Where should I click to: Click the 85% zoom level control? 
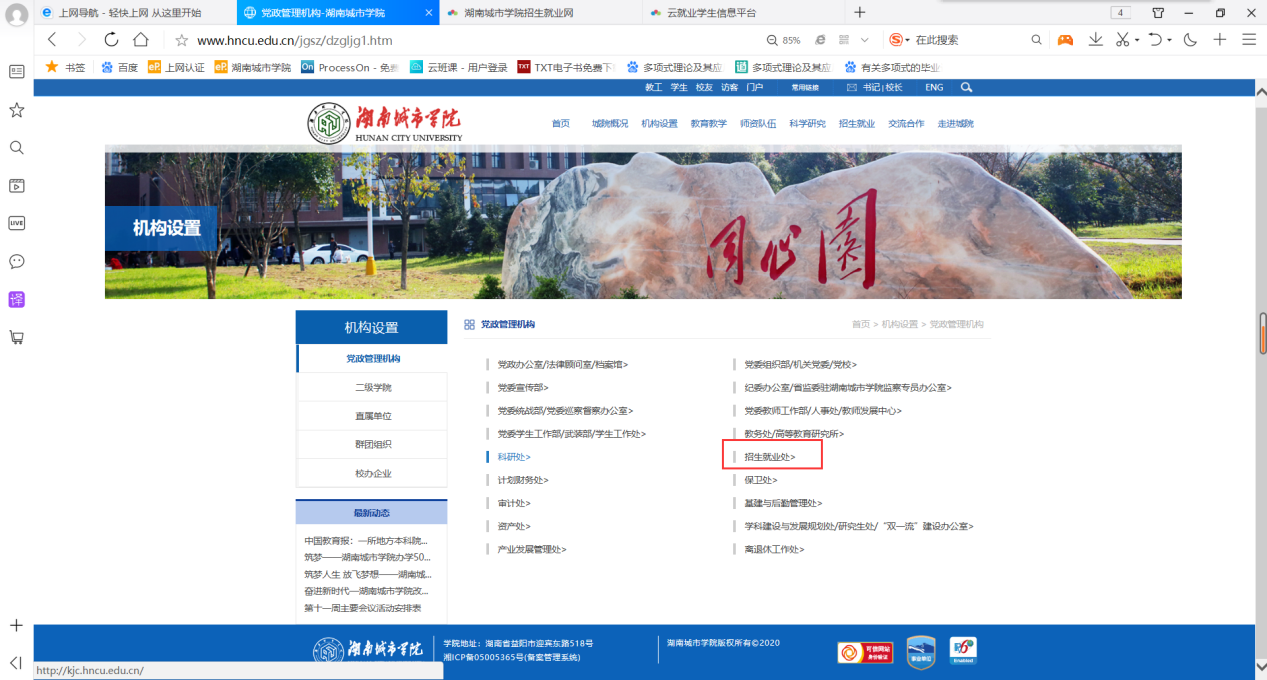[x=784, y=40]
